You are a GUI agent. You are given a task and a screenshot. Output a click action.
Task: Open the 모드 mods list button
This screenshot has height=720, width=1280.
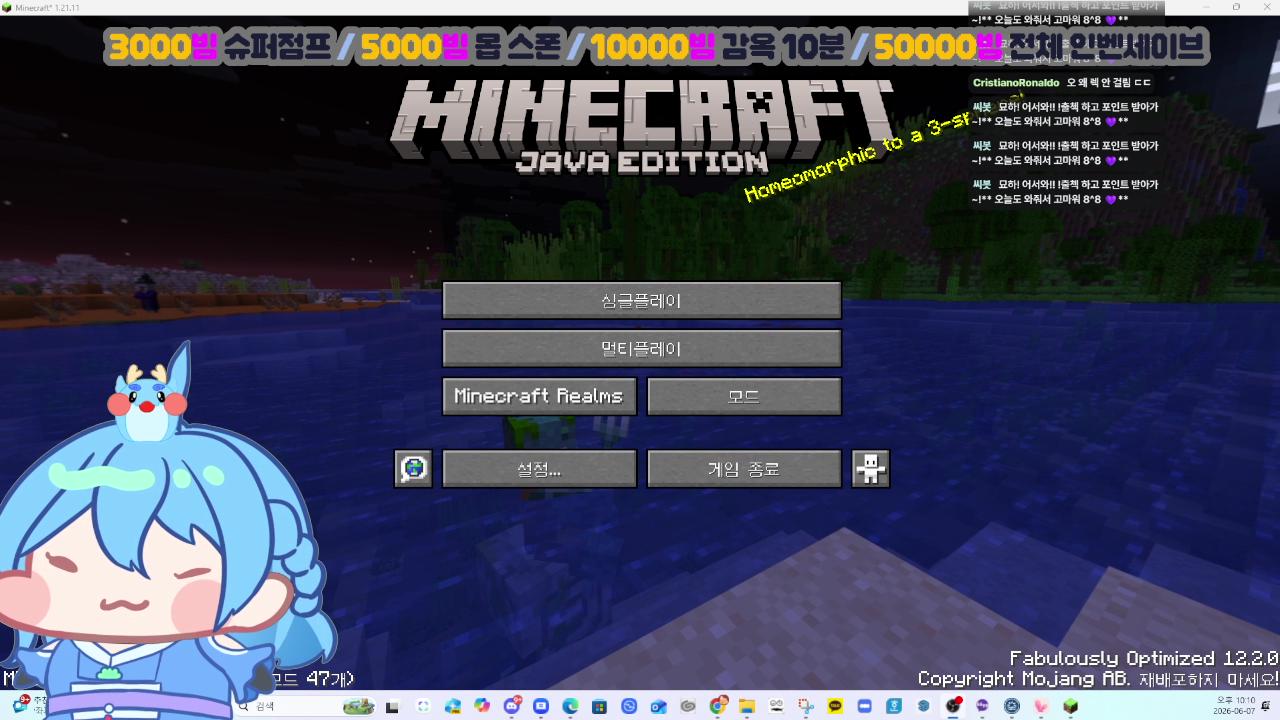744,396
